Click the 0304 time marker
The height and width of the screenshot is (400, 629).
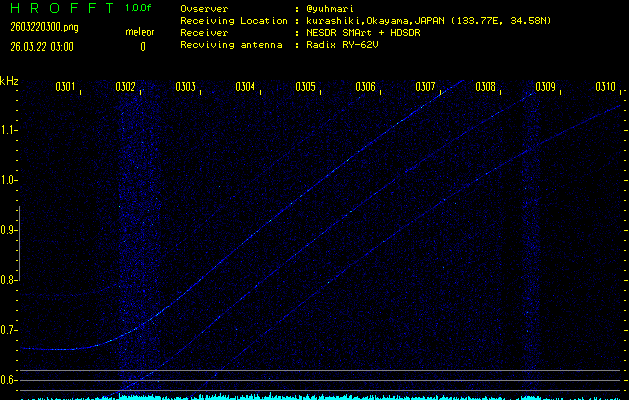(245, 87)
